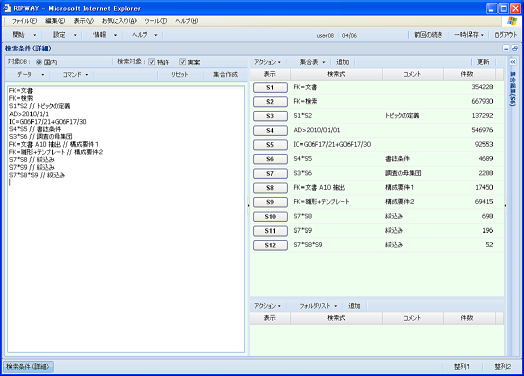Click the リセット button
The image size is (524, 376).
click(x=180, y=75)
